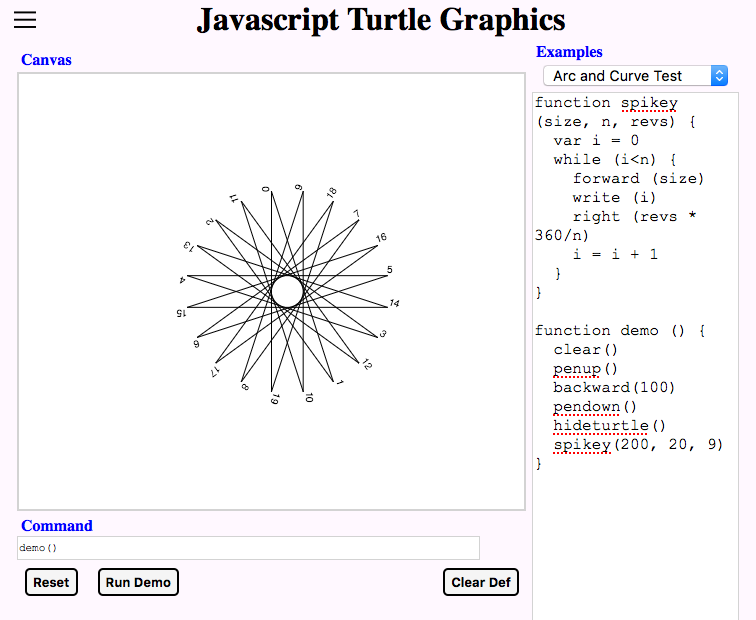The height and width of the screenshot is (620, 756).
Task: Click the Command heading
Action: 57,526
